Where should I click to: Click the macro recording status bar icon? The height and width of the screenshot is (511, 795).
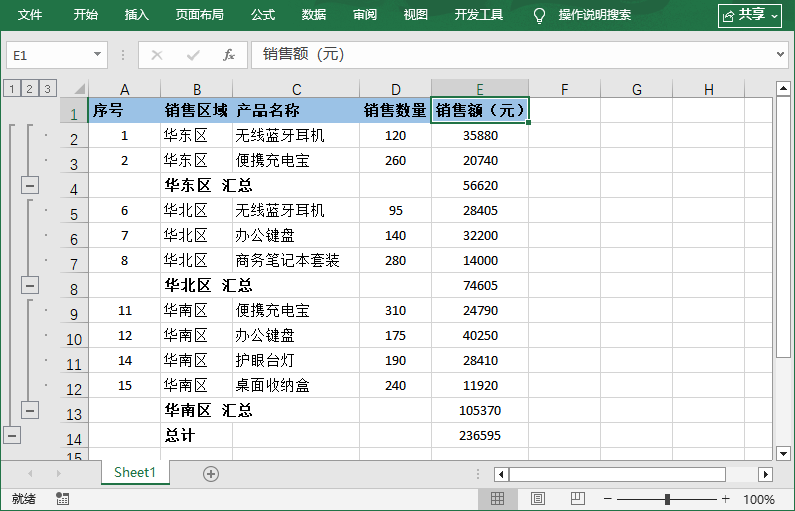[62, 499]
